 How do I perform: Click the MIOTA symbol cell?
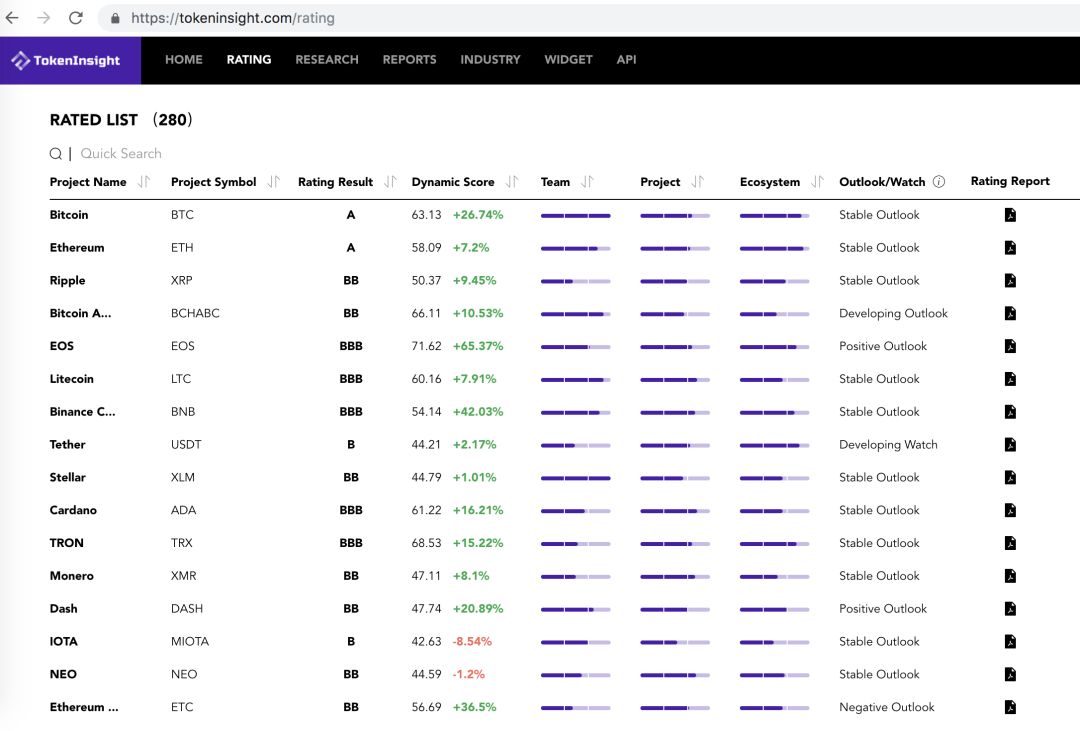coord(189,641)
